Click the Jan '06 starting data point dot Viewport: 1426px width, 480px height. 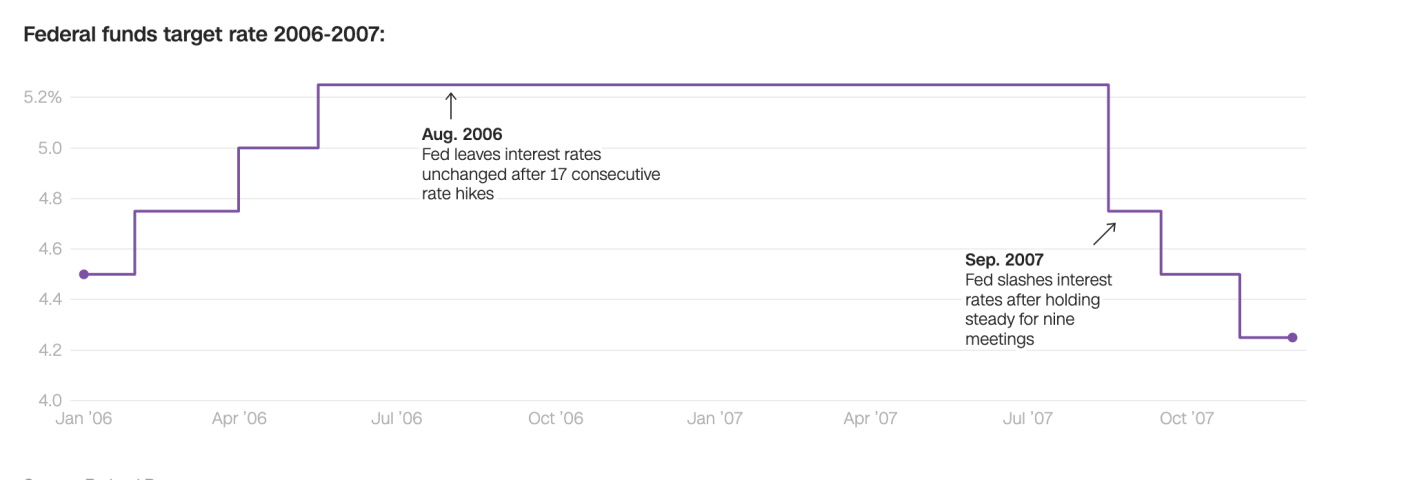[84, 274]
